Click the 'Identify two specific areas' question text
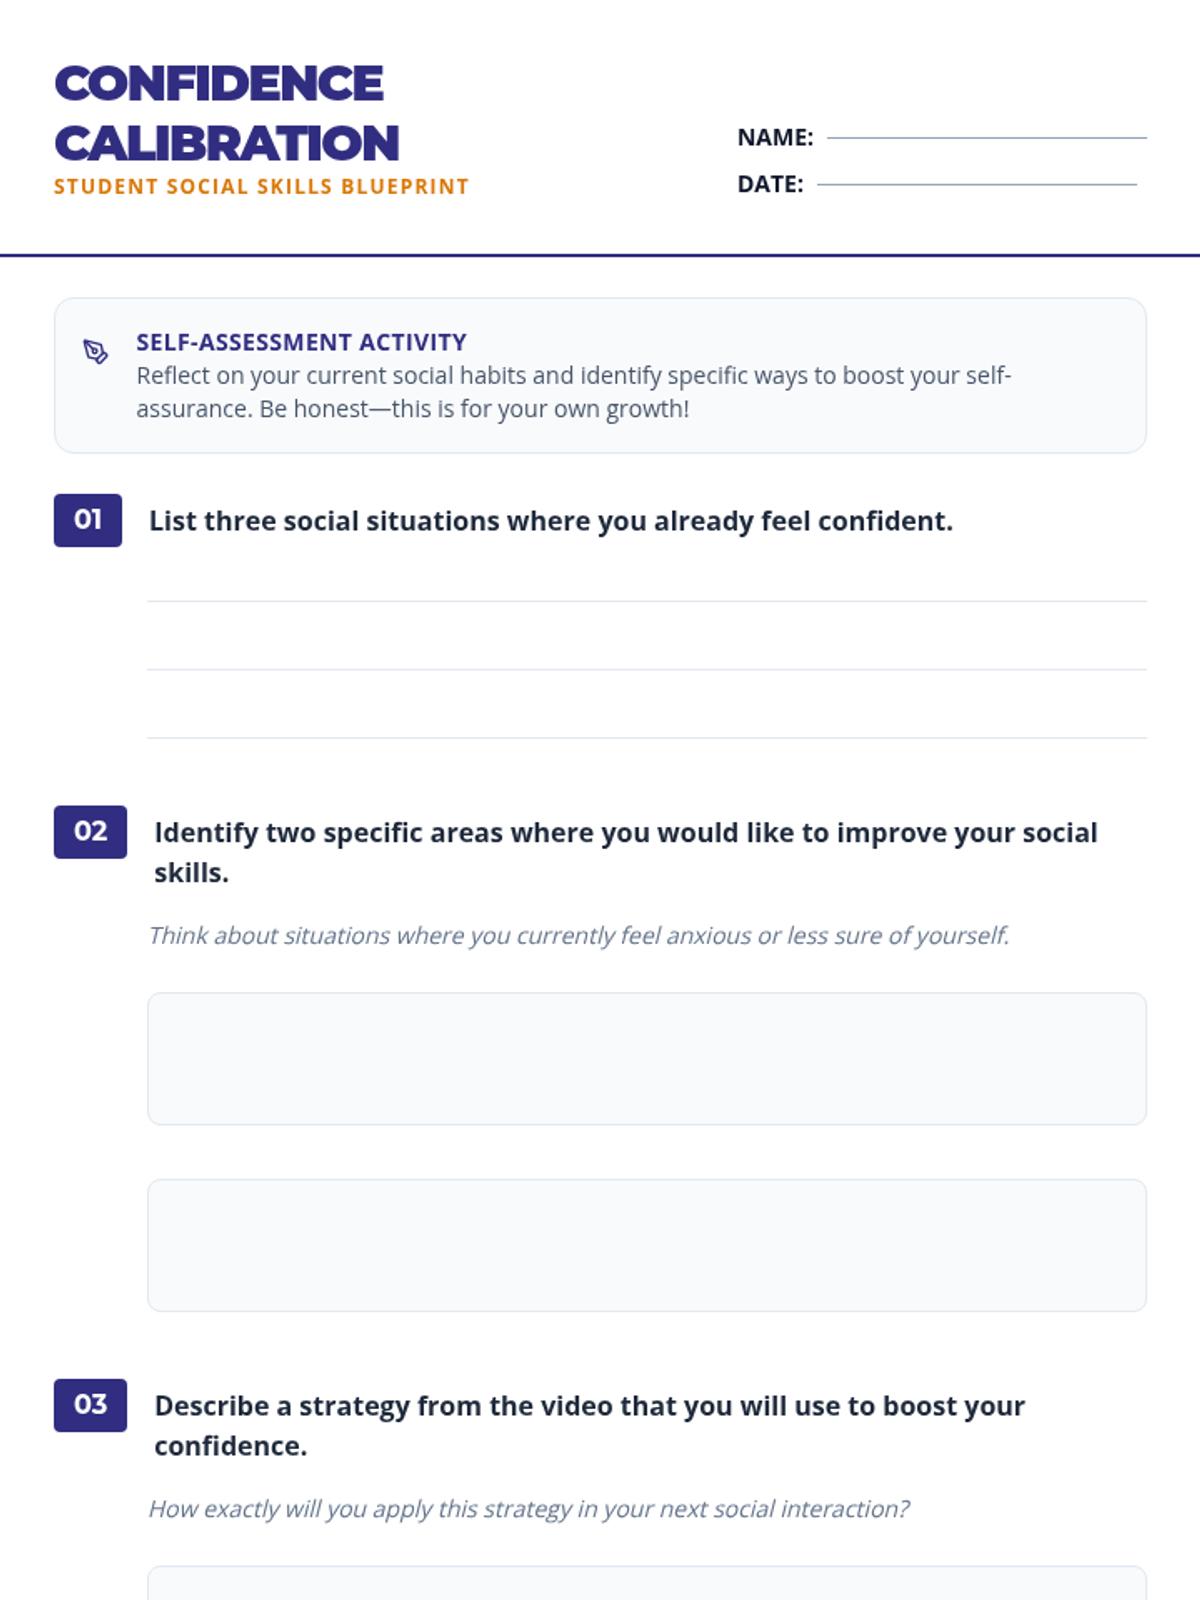1200x1600 pixels. click(626, 852)
